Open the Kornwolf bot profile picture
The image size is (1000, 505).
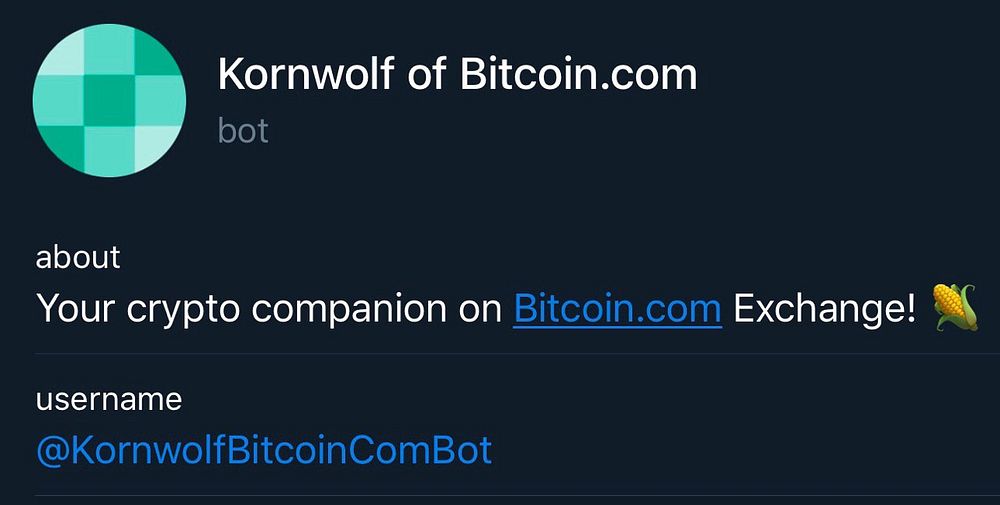tap(109, 100)
